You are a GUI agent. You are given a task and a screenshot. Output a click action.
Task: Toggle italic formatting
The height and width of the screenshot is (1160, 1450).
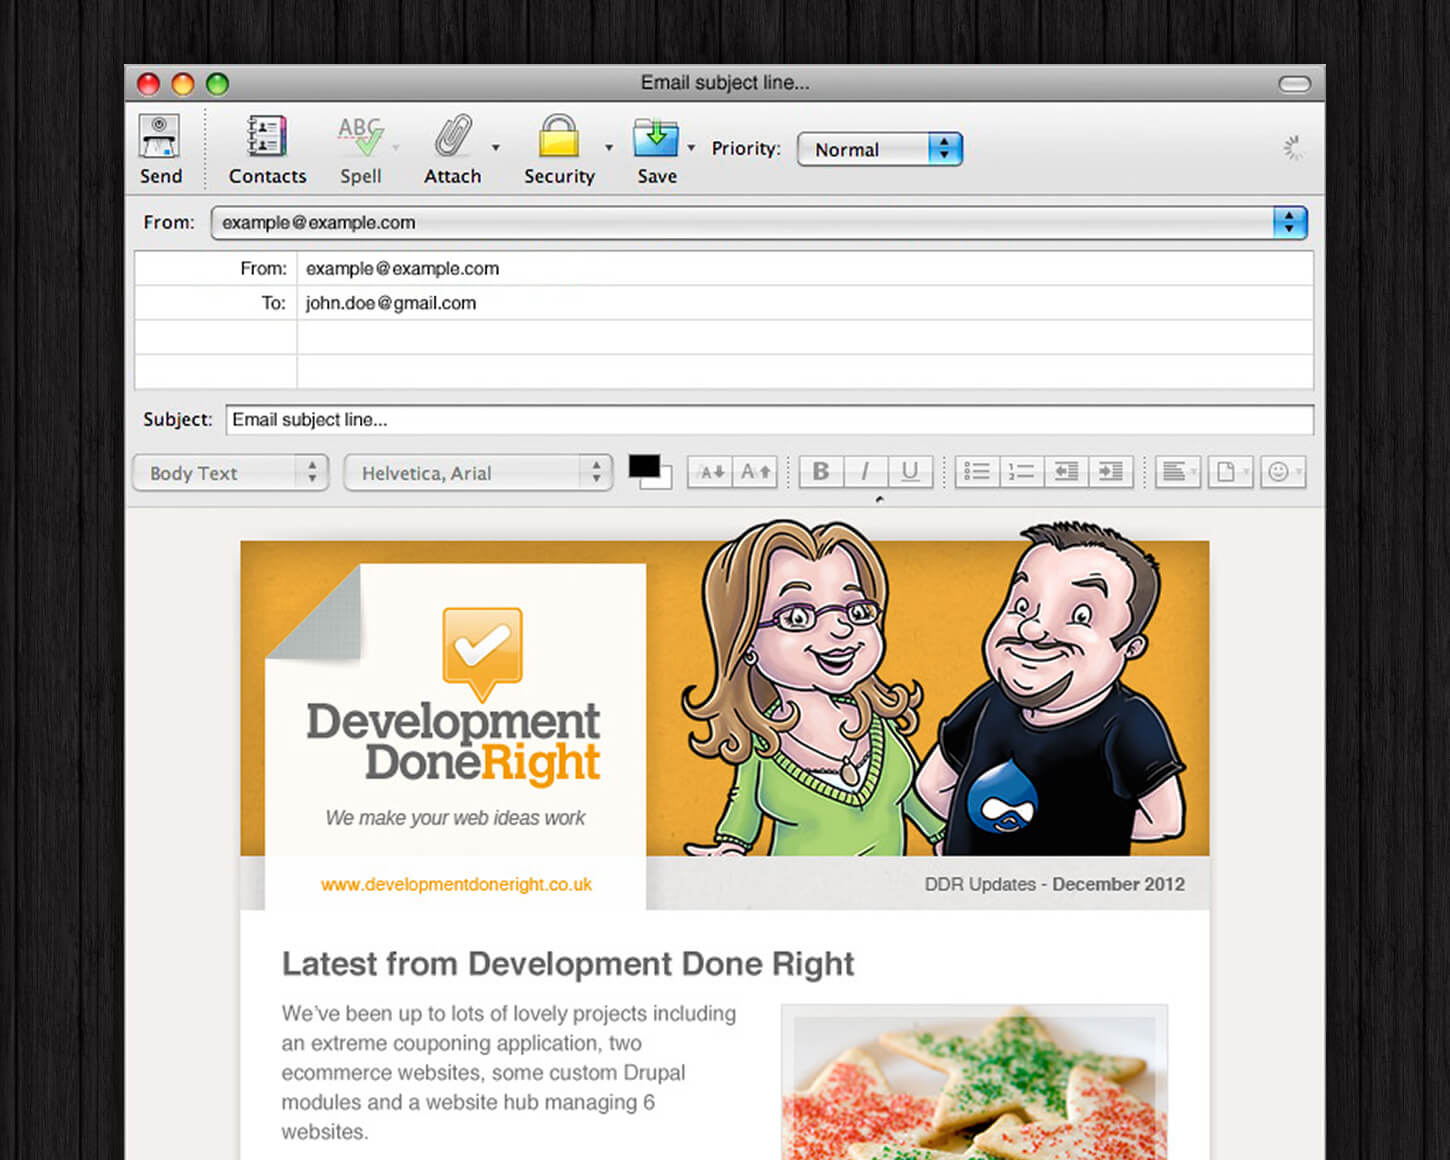(x=865, y=472)
